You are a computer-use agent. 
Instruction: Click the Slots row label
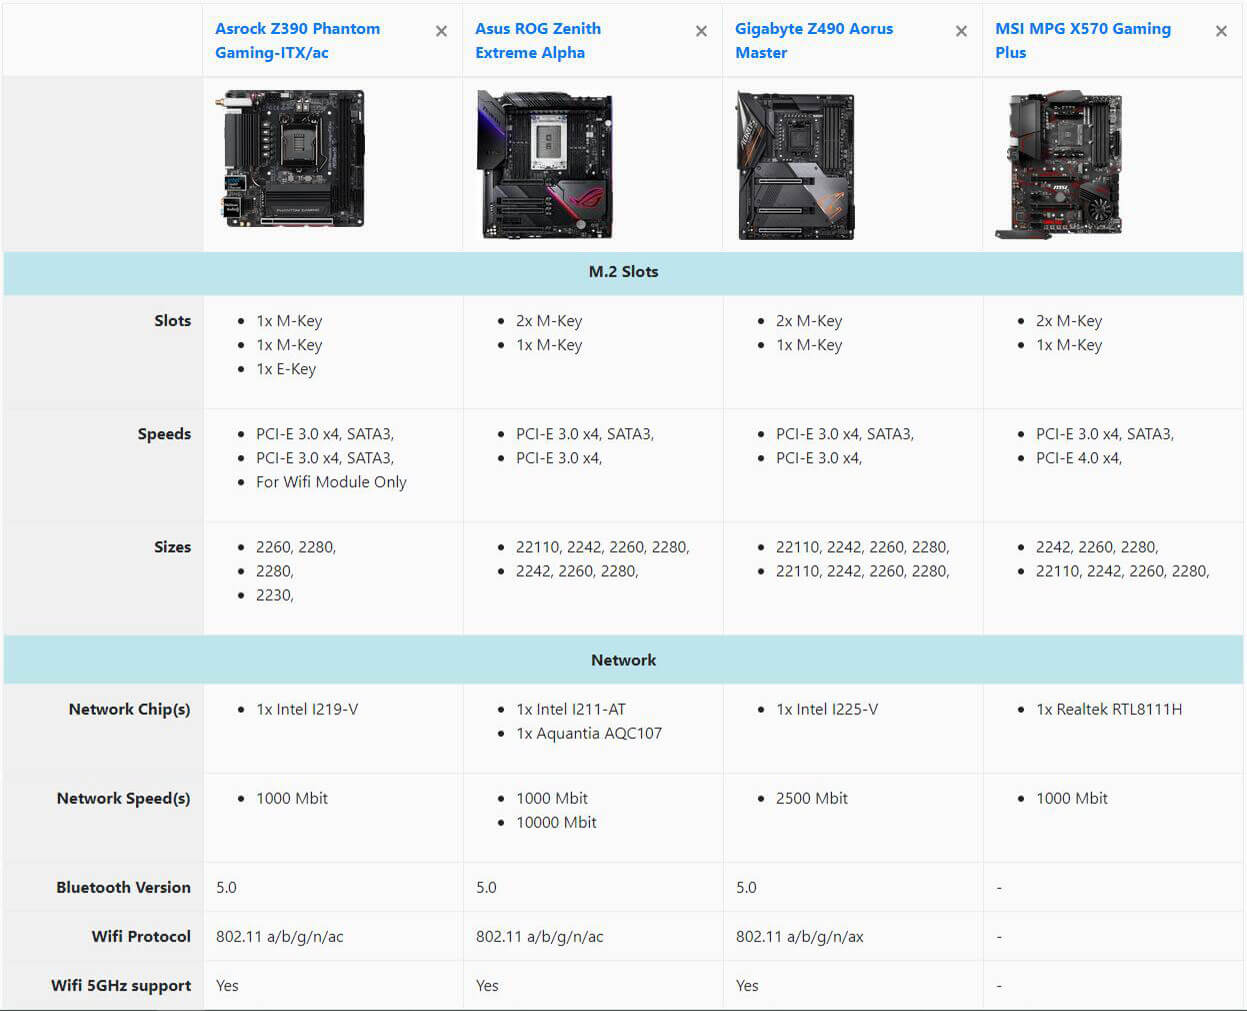point(172,321)
